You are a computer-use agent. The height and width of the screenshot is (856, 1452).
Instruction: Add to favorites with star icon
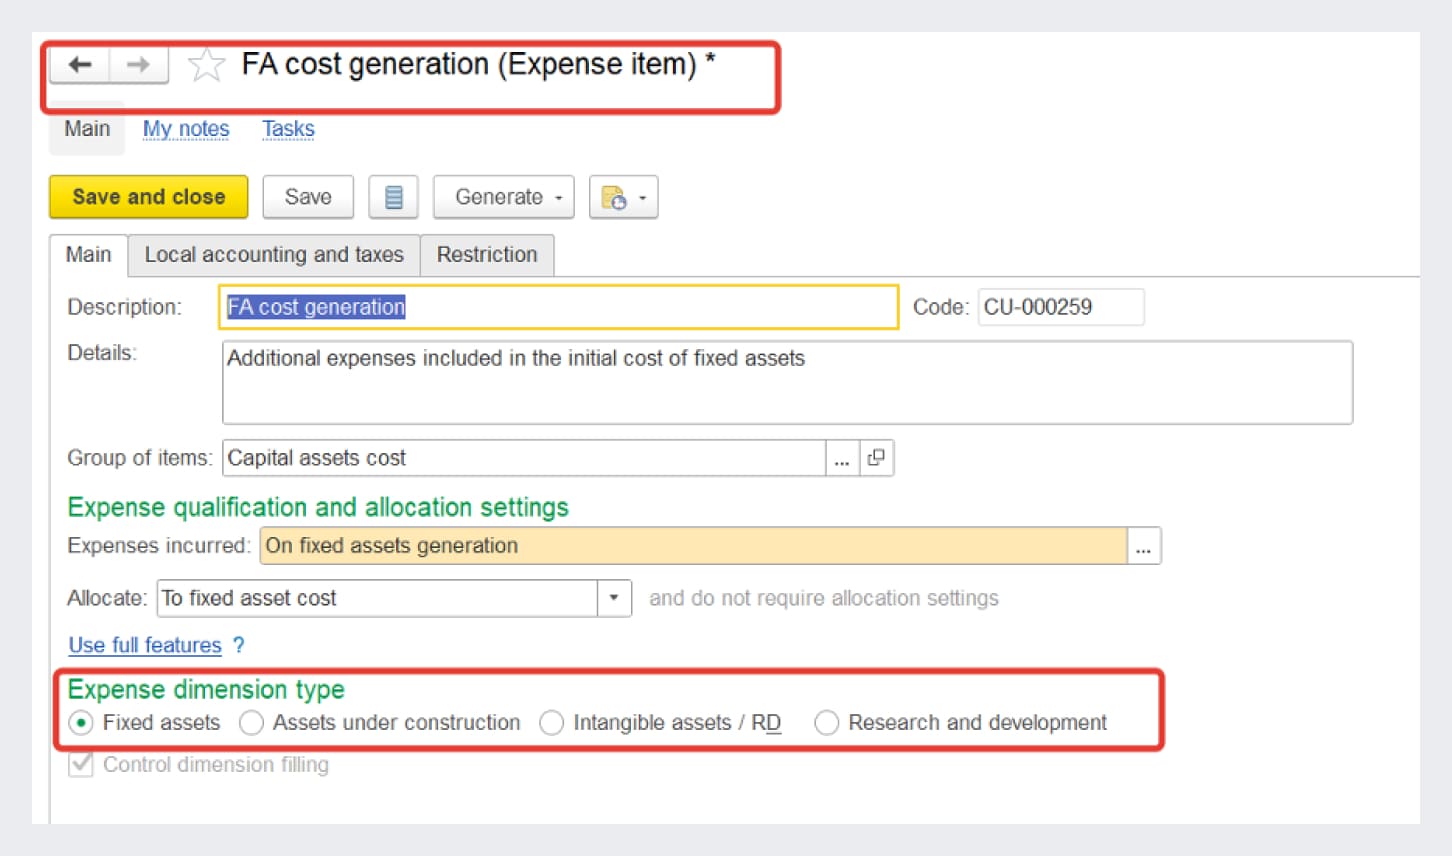[x=206, y=65]
